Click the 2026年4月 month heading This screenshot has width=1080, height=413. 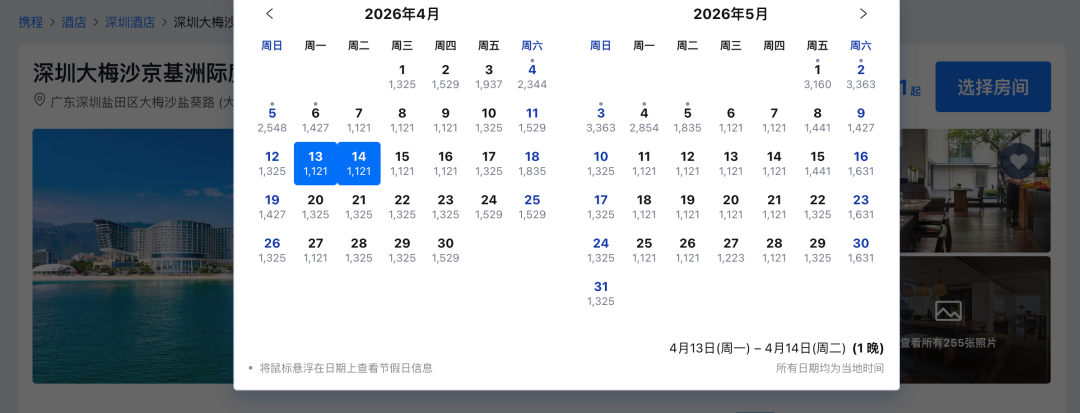tap(402, 14)
